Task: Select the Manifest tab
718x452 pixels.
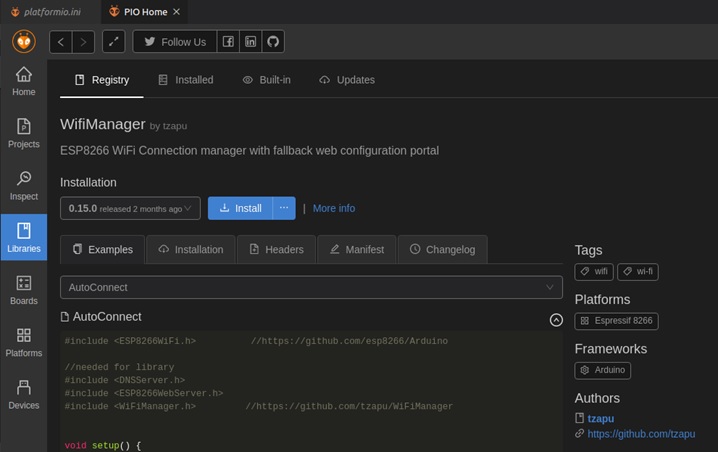Action: point(357,250)
